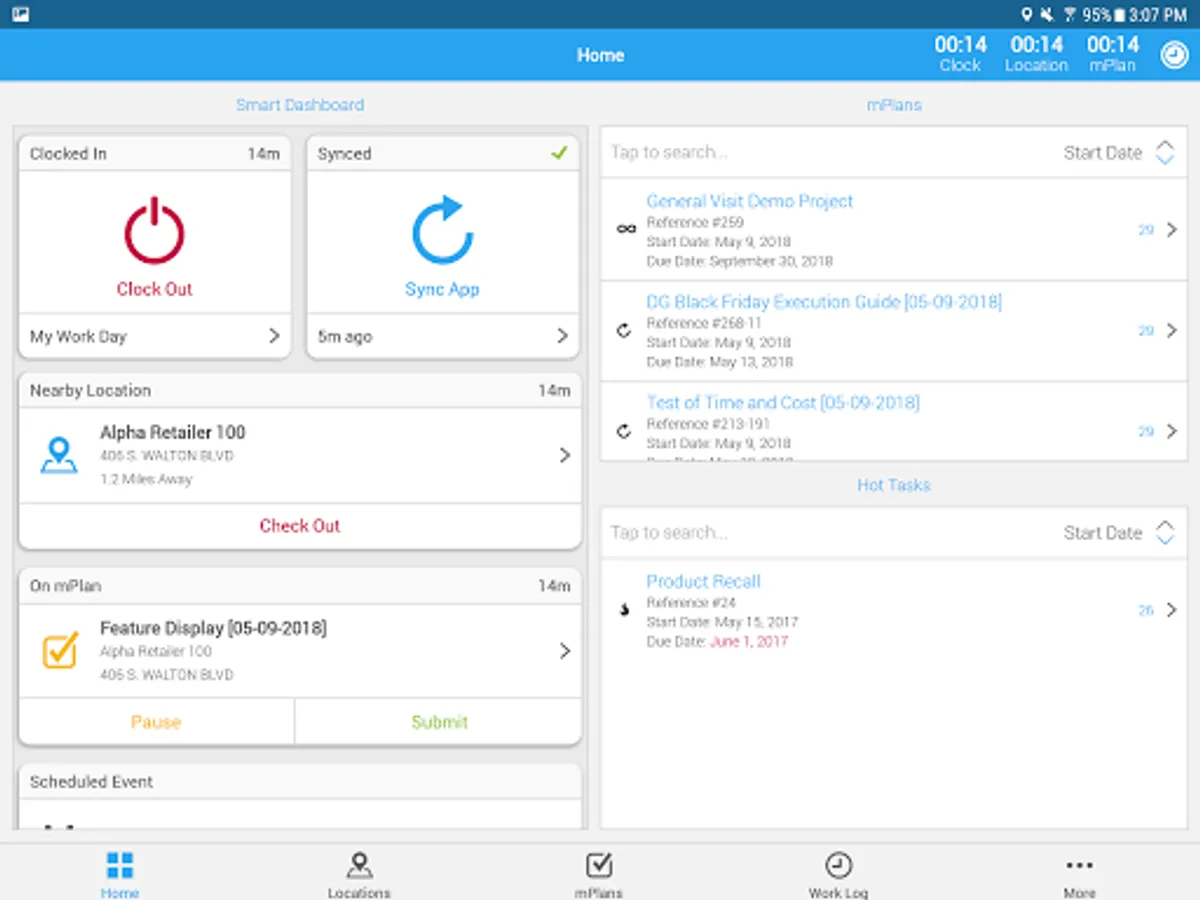
Task: Tap the recurring icon beside DG Black Friday Execution Guide
Action: pos(625,331)
